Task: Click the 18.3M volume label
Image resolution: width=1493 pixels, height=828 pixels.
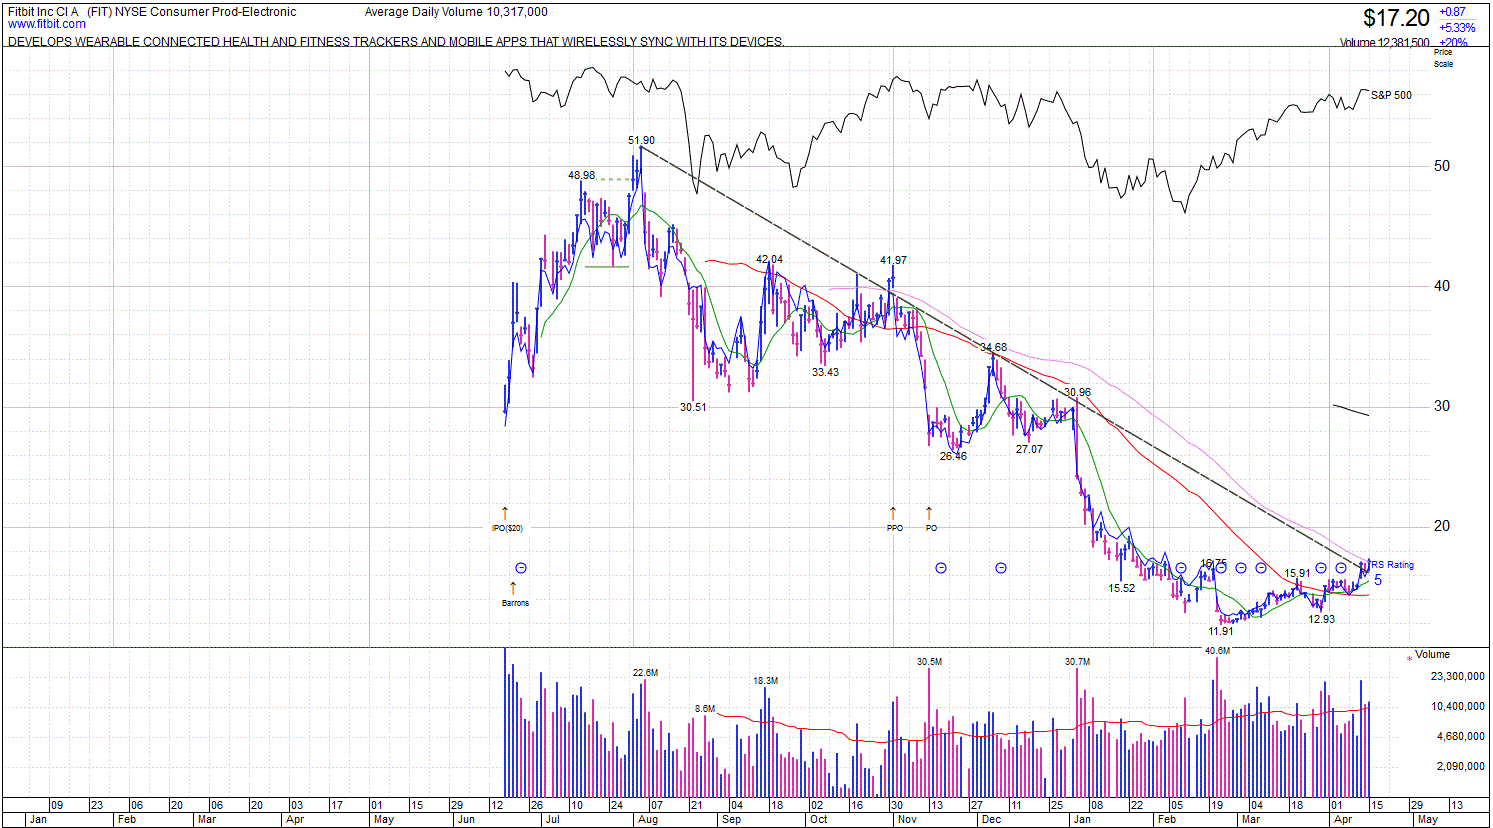Action: [765, 681]
